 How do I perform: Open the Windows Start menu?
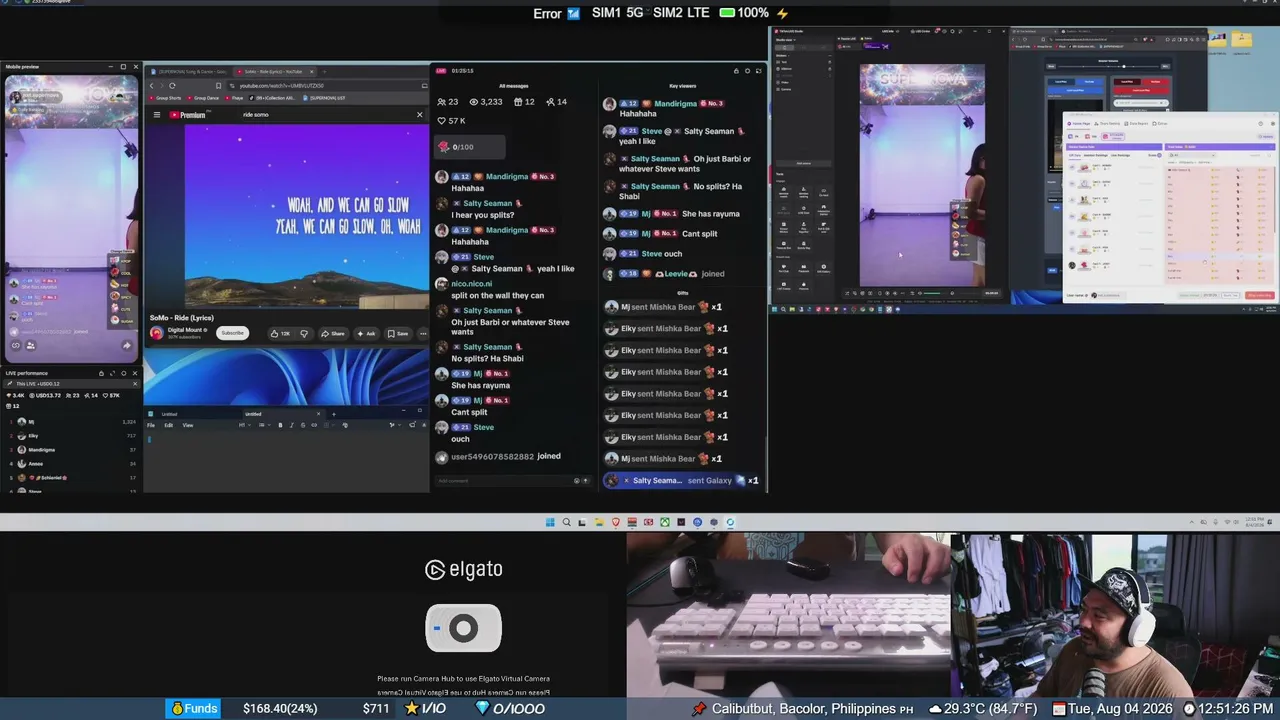[550, 522]
